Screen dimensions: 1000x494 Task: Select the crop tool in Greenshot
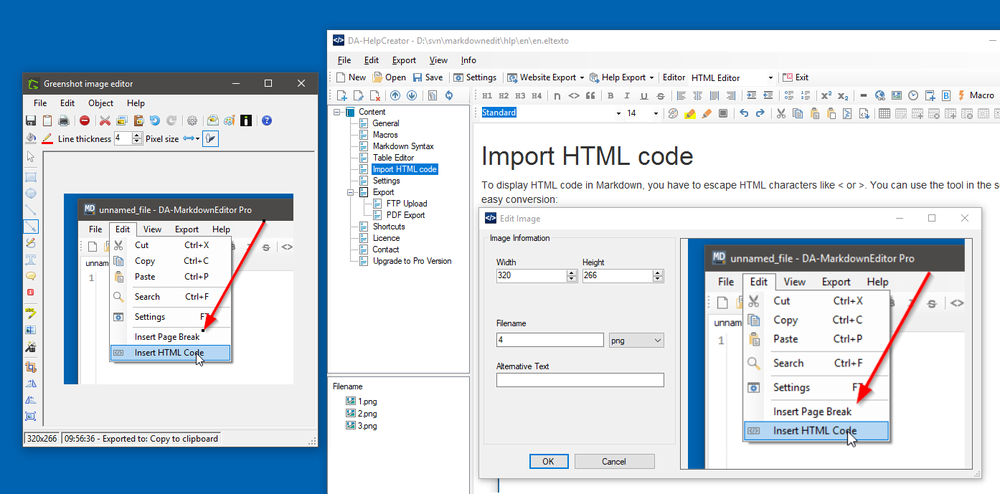click(31, 367)
